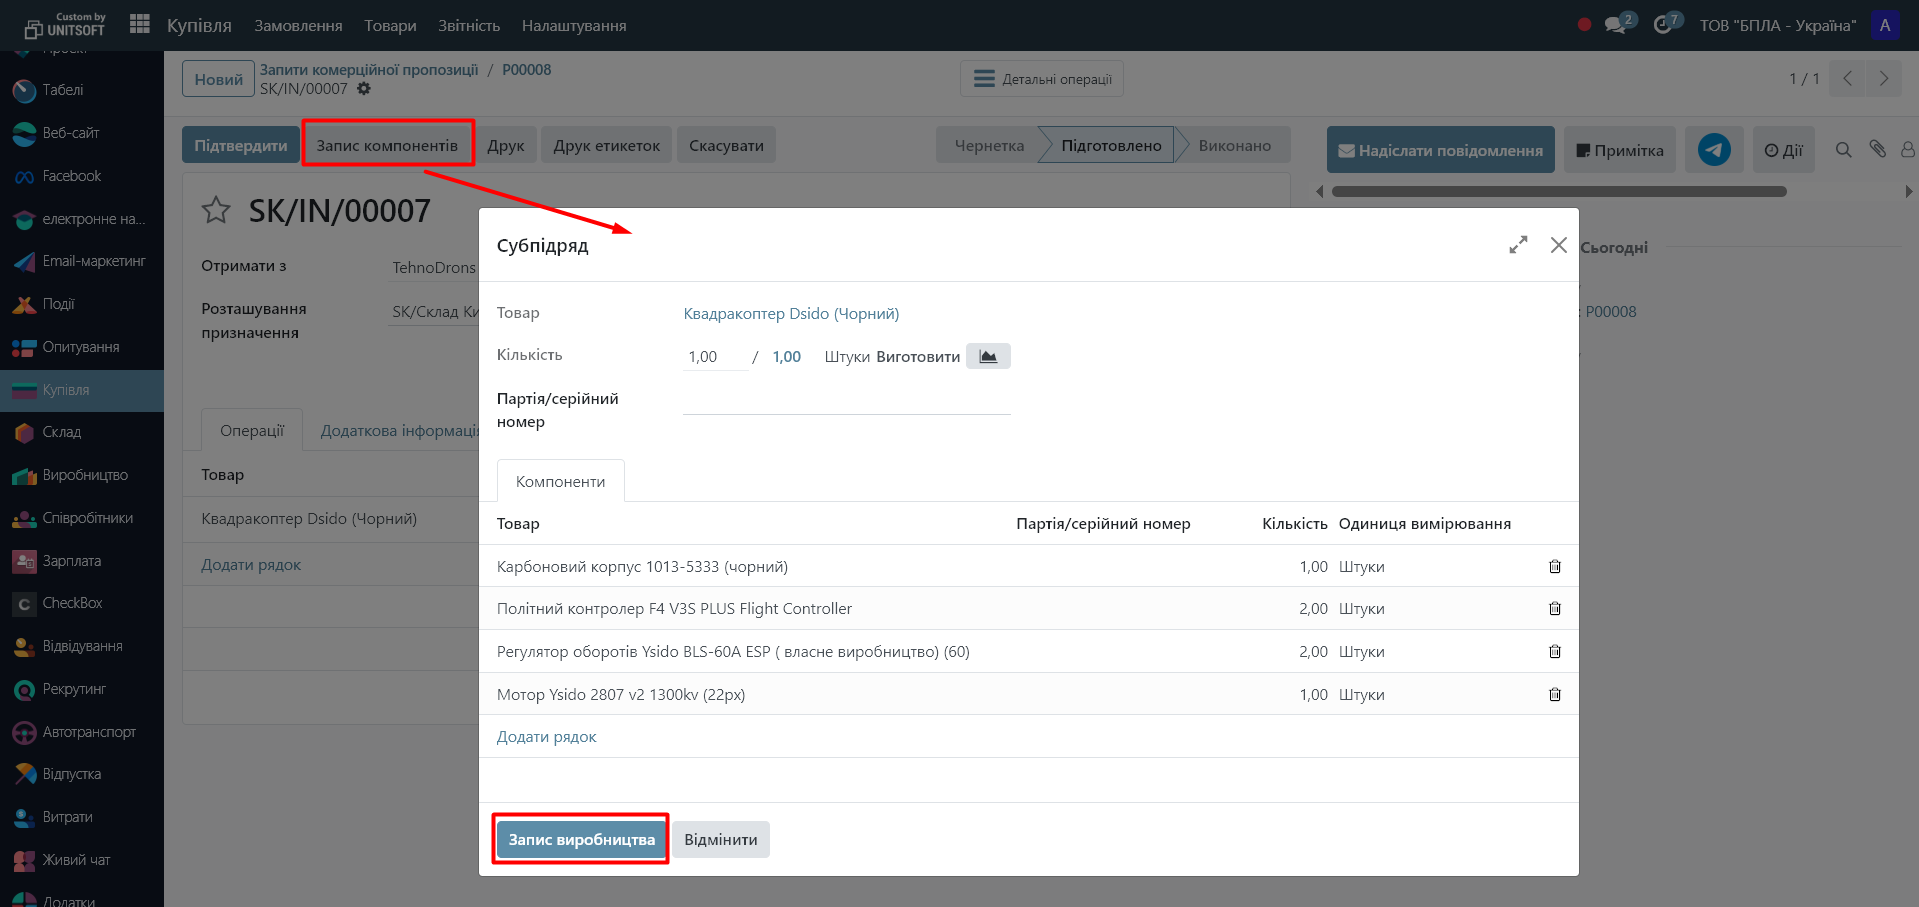Image resolution: width=1919 pixels, height=907 pixels.
Task: Open the chat messages icon in the top bar
Action: [1615, 25]
